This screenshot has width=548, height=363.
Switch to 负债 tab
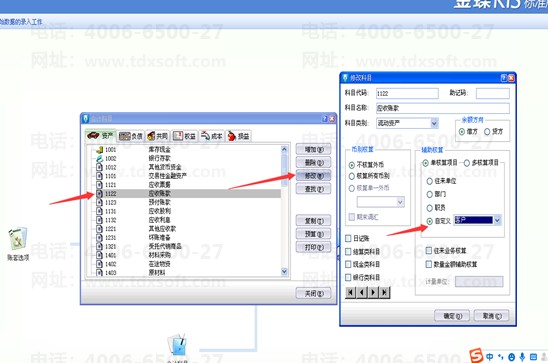coord(131,136)
